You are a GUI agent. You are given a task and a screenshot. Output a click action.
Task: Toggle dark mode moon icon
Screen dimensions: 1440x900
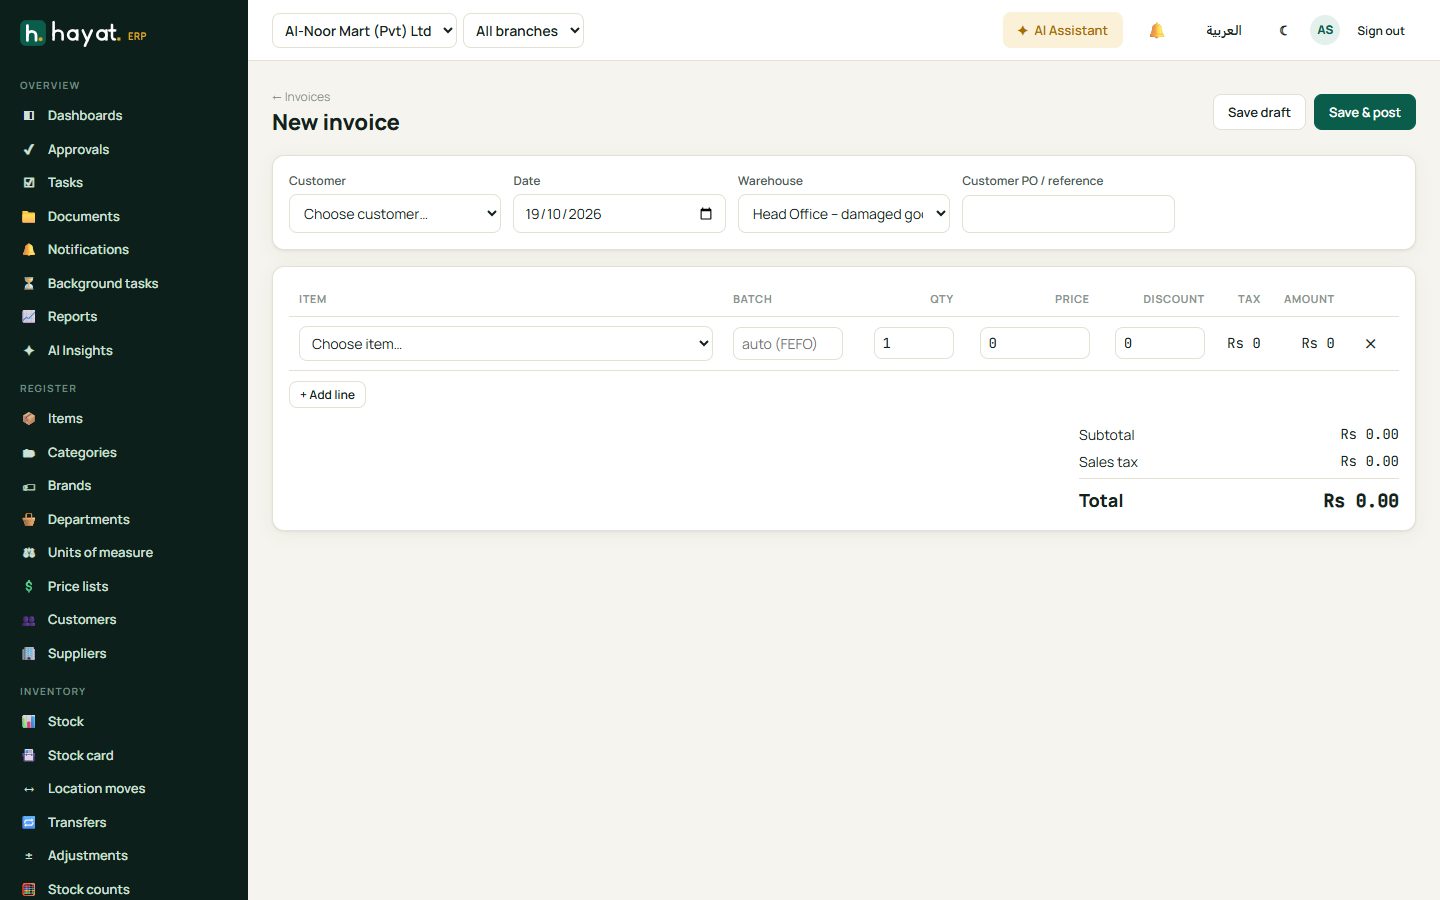click(x=1283, y=31)
